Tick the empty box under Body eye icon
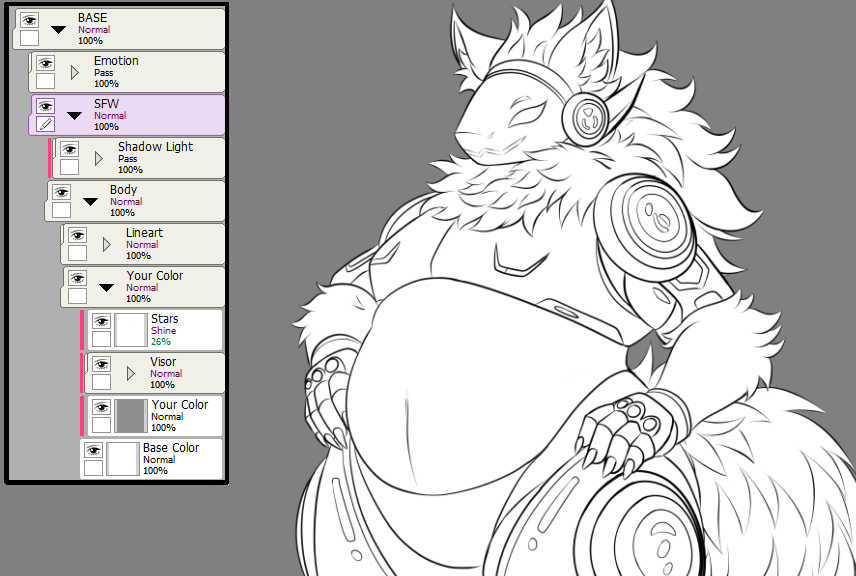This screenshot has height=576, width=856. click(61, 210)
